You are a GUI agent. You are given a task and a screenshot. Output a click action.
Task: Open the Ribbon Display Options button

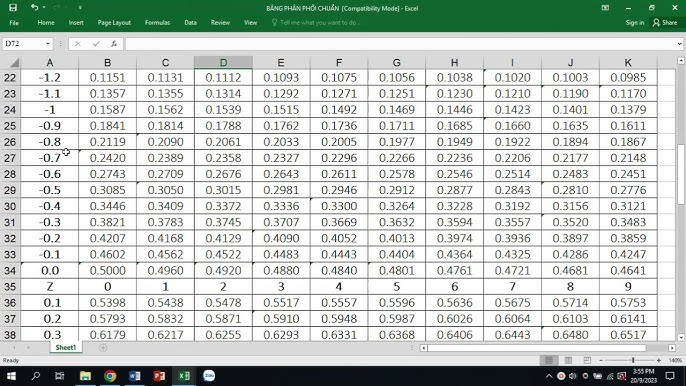pos(606,7)
